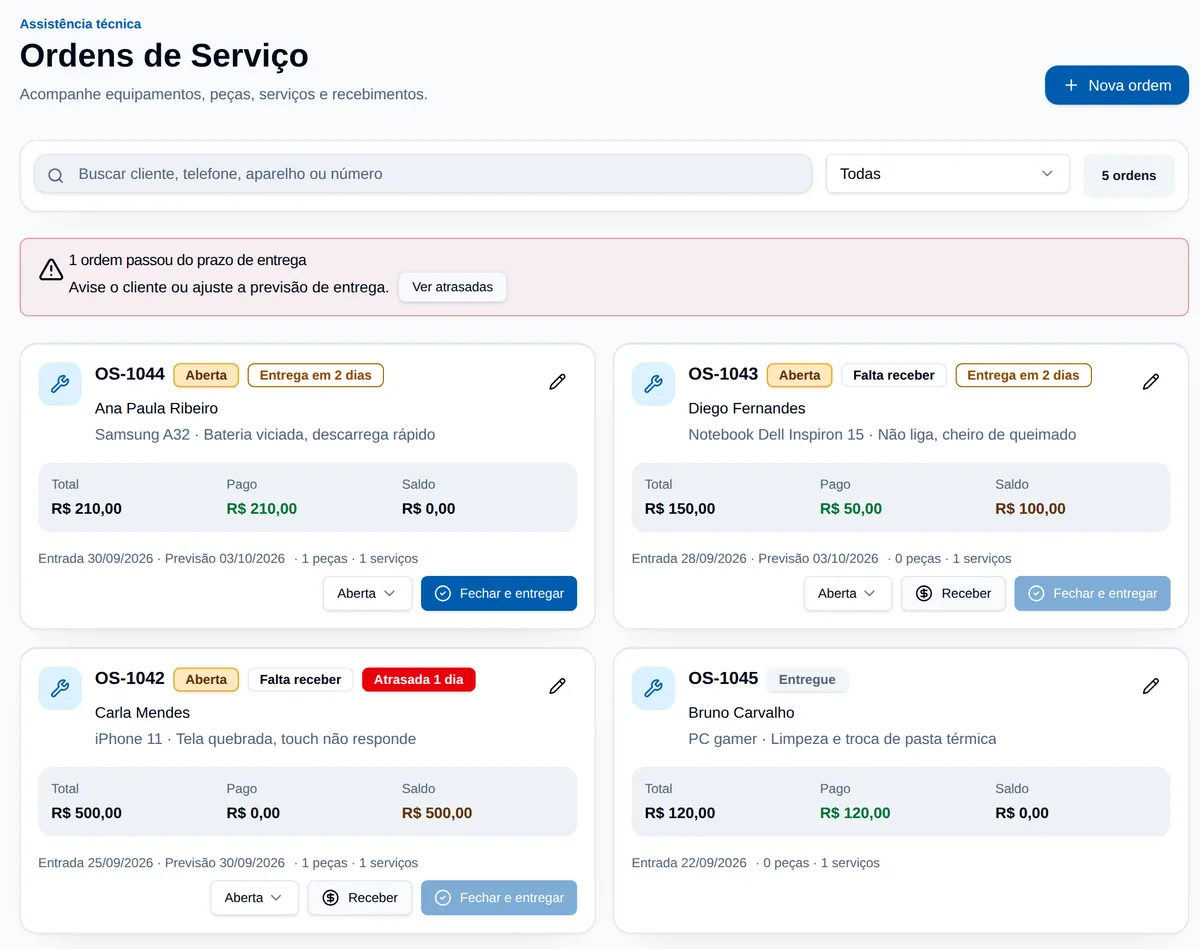Open status dropdown on order OS-1043

coord(848,593)
